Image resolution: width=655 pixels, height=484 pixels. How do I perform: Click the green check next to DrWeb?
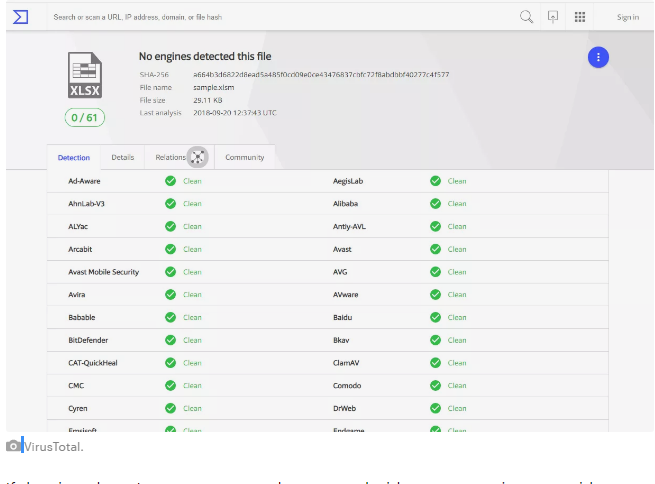coord(435,408)
